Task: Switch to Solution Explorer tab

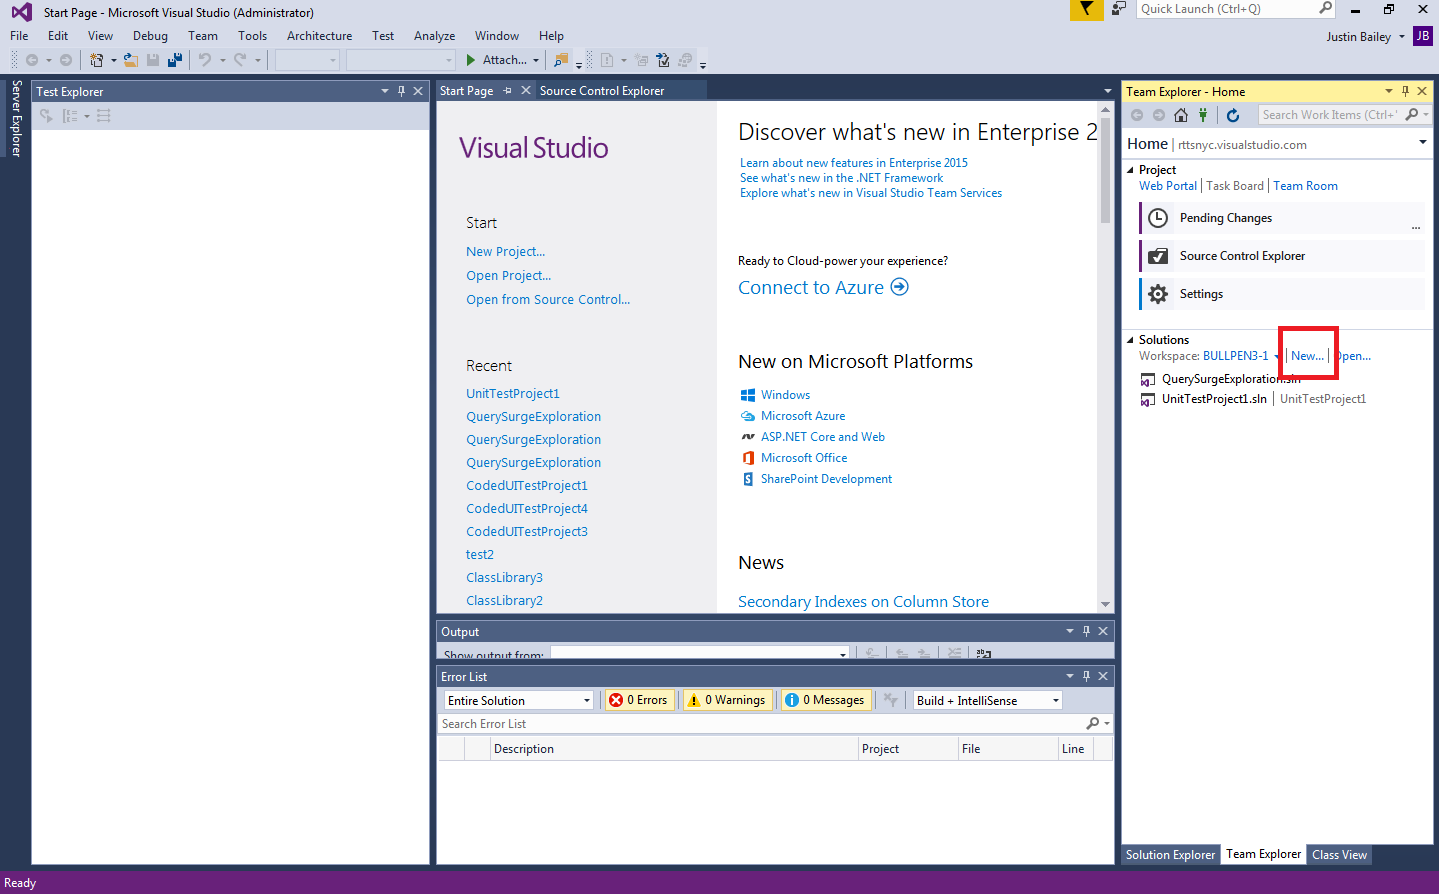Action: pos(1170,855)
